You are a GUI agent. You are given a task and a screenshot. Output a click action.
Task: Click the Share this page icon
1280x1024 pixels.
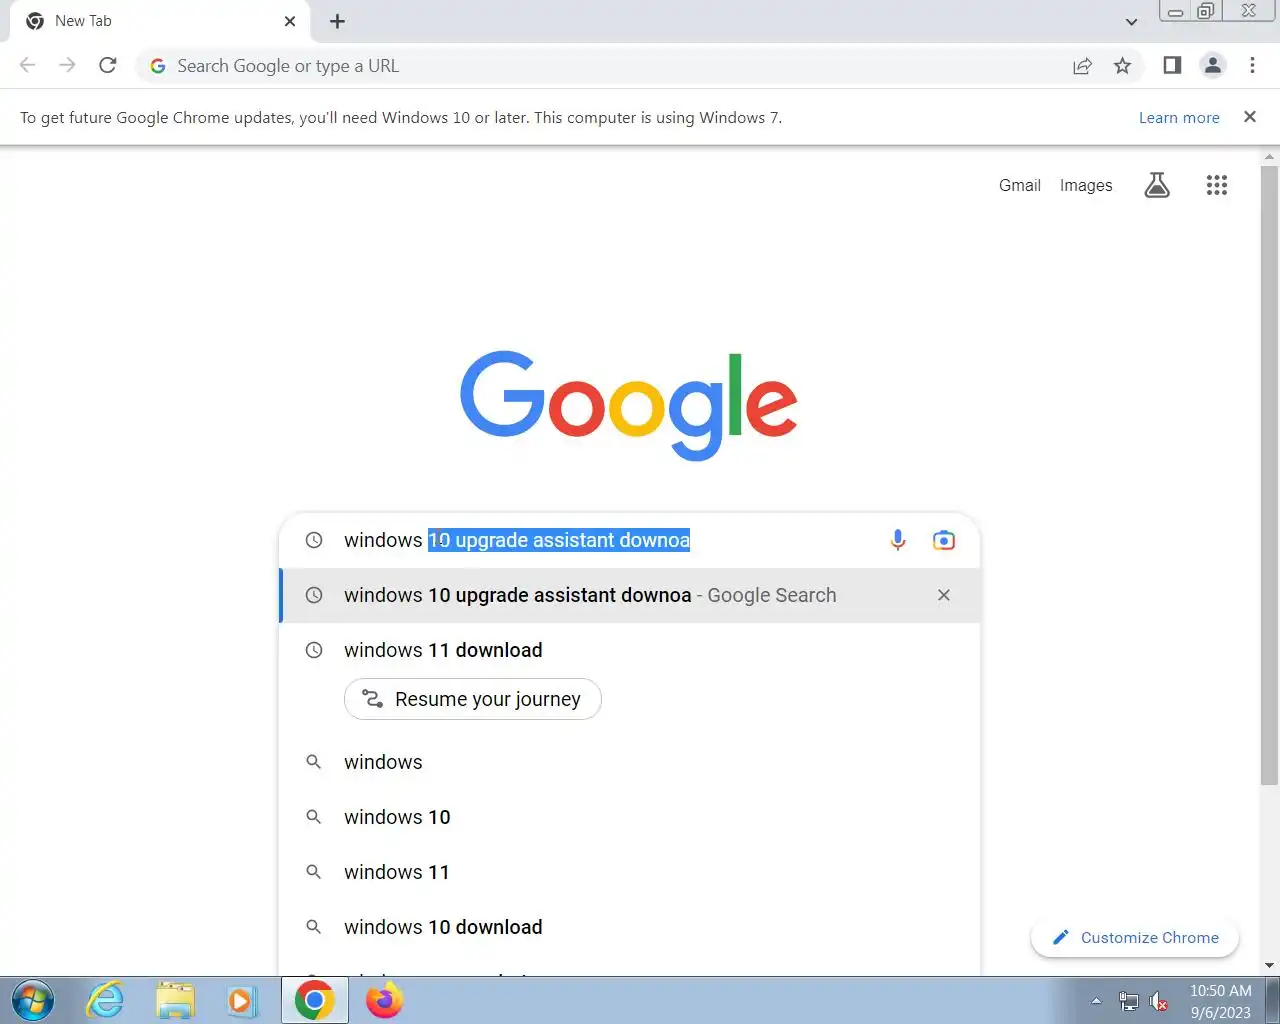pos(1082,66)
